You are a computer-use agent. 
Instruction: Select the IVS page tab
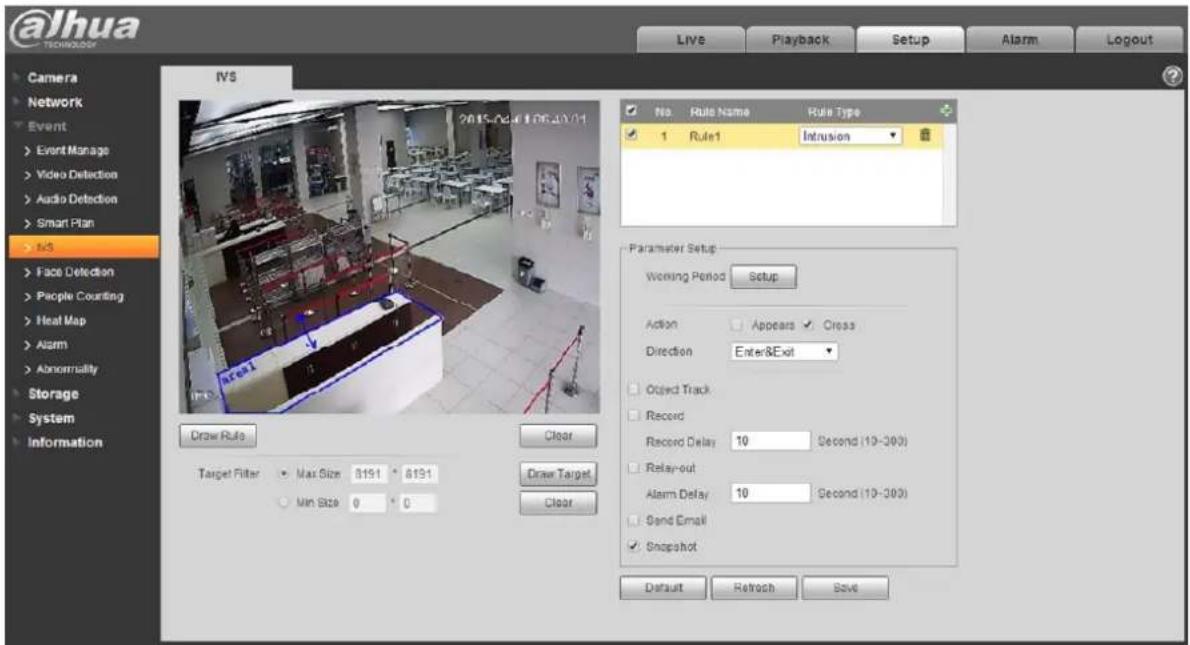coord(226,77)
